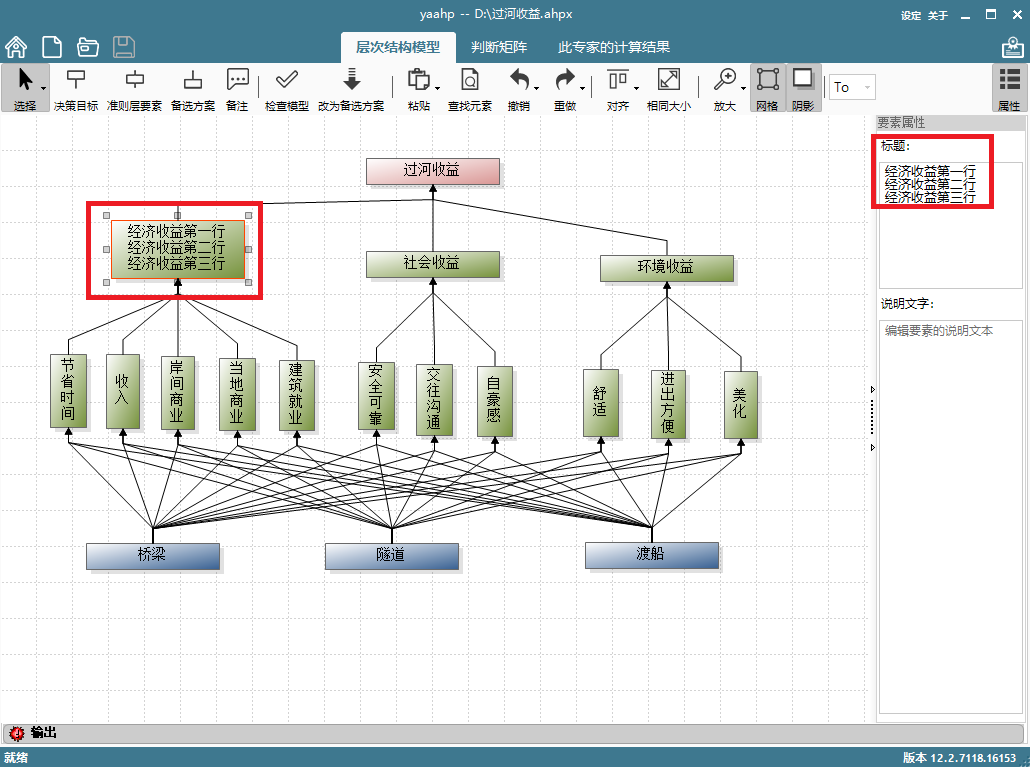1030x767 pixels.
Task: Pick the 准则层要素 criteria tool
Action: coord(134,89)
